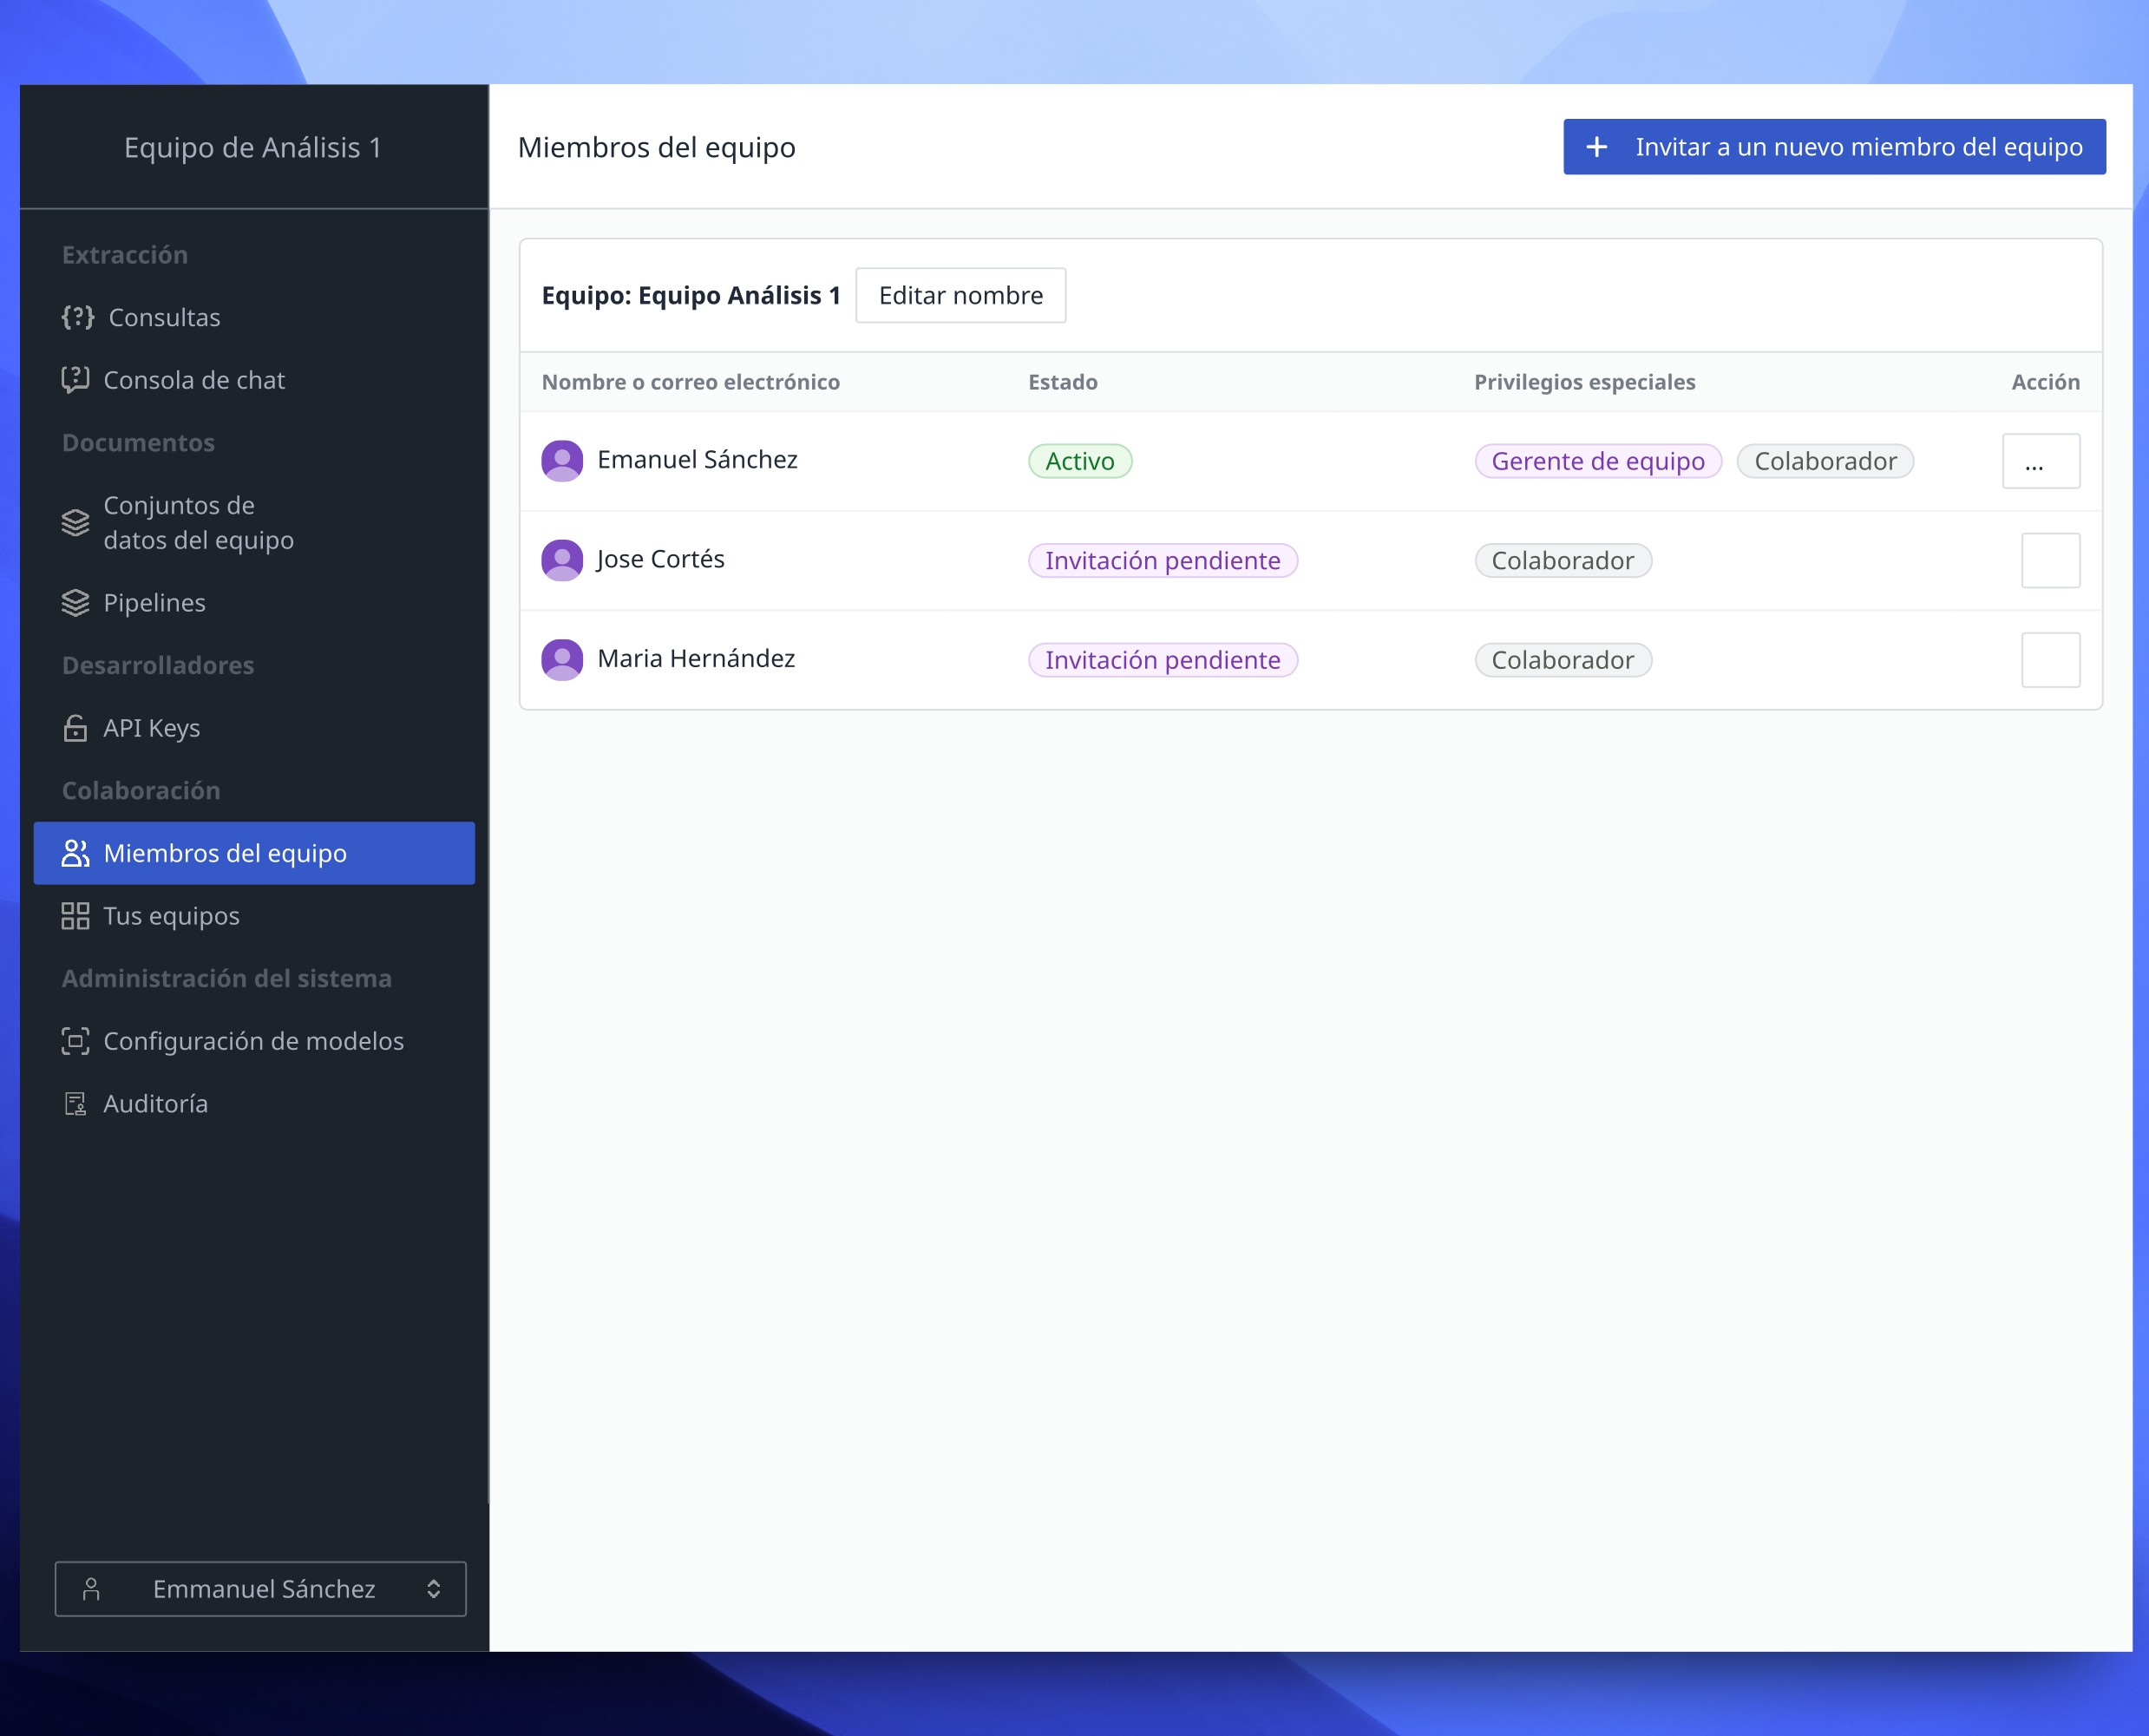Click Jose Cortés's Invitación pendiente badge
This screenshot has width=2149, height=1736.
1163,560
